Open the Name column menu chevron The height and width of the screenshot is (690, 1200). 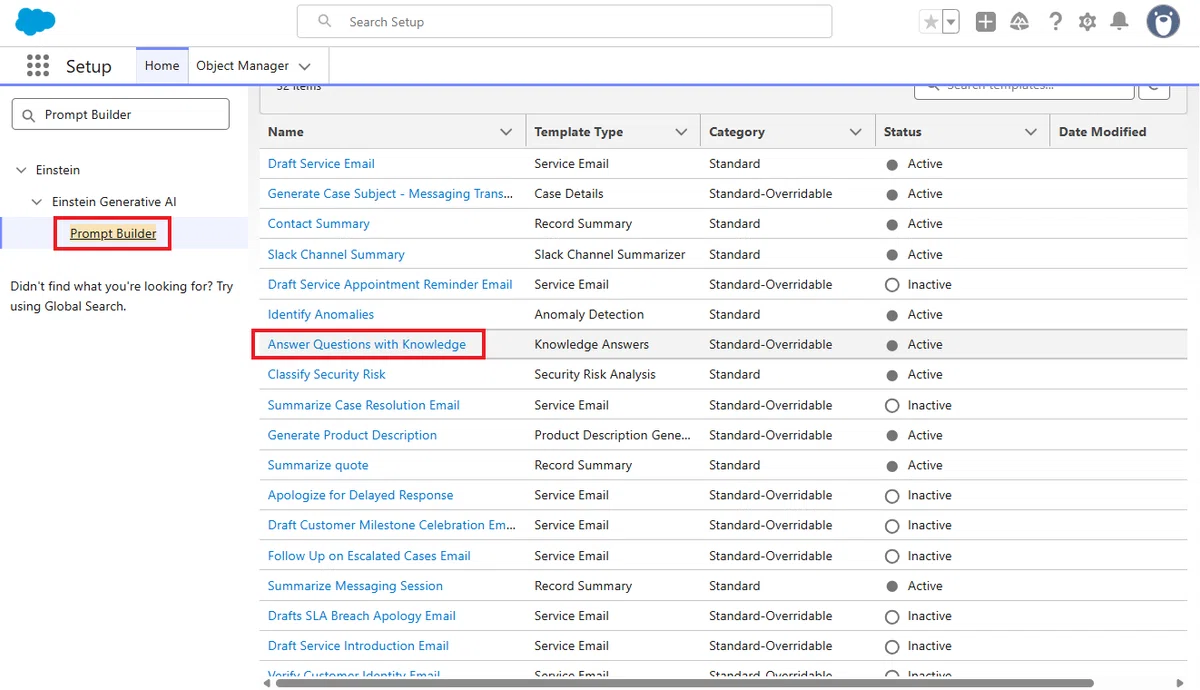coord(506,132)
